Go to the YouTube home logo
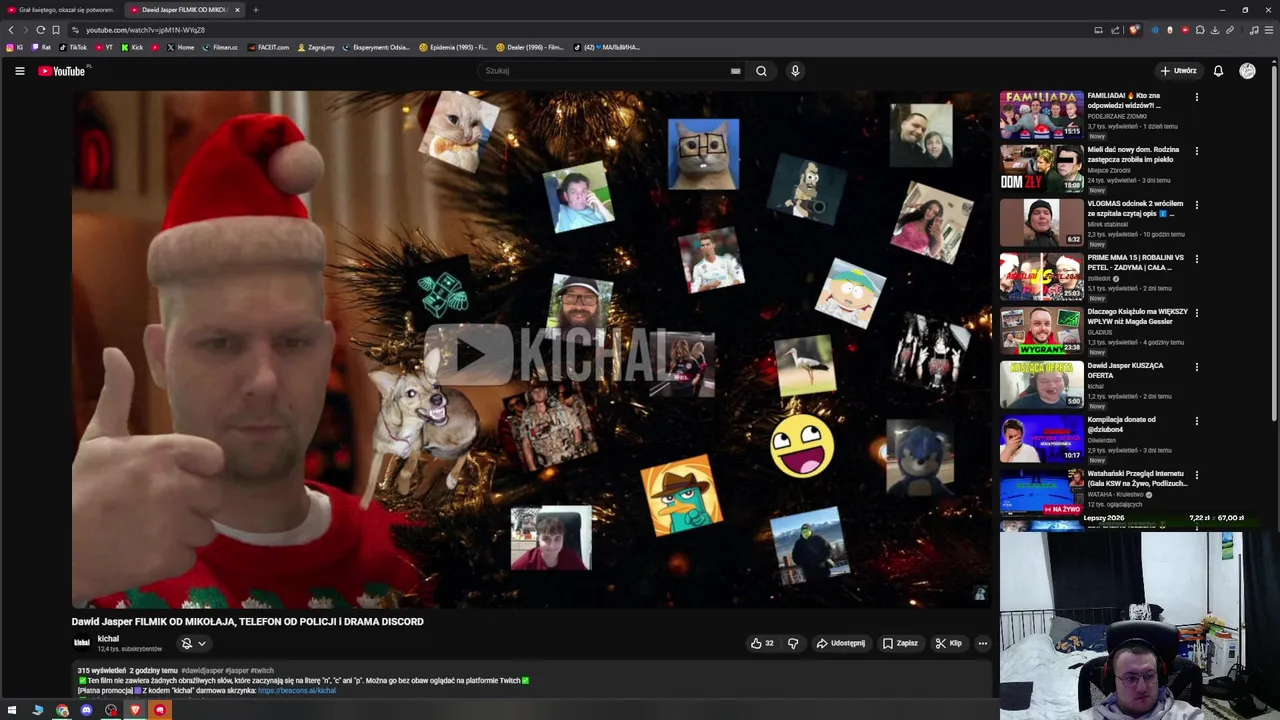This screenshot has height=720, width=1280. (x=63, y=71)
